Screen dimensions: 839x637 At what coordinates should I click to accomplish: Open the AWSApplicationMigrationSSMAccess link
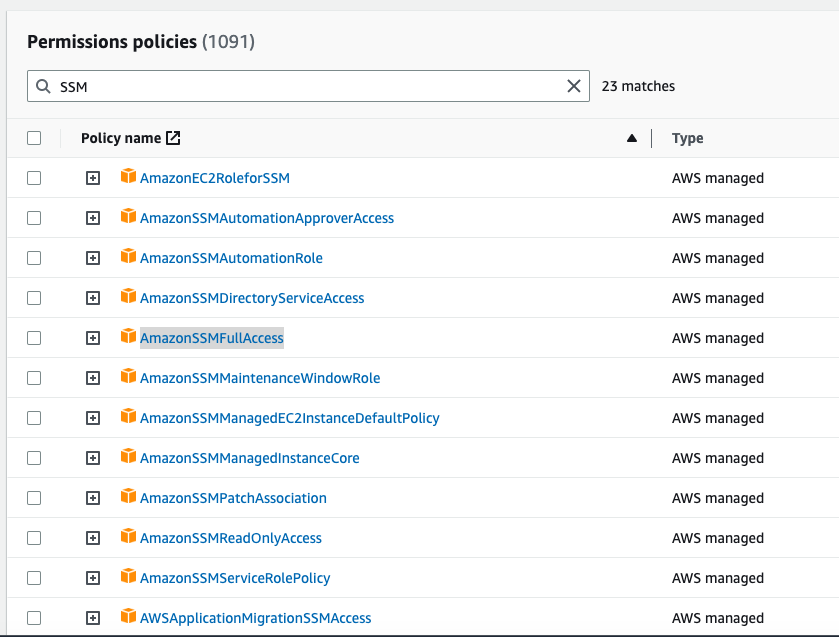coord(255,618)
